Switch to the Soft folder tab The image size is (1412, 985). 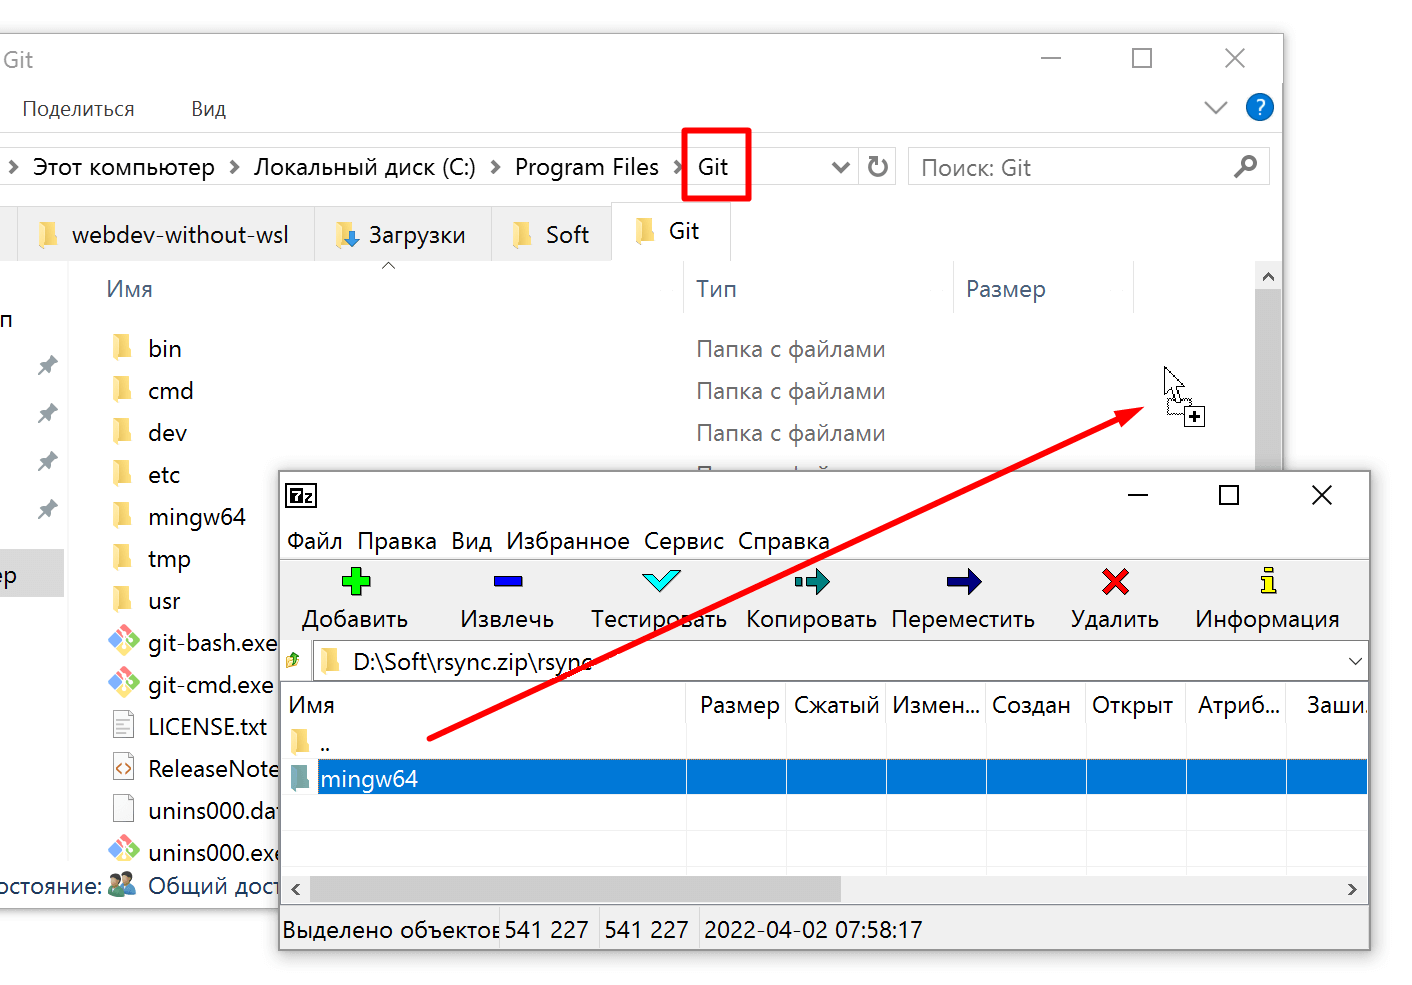(x=551, y=235)
